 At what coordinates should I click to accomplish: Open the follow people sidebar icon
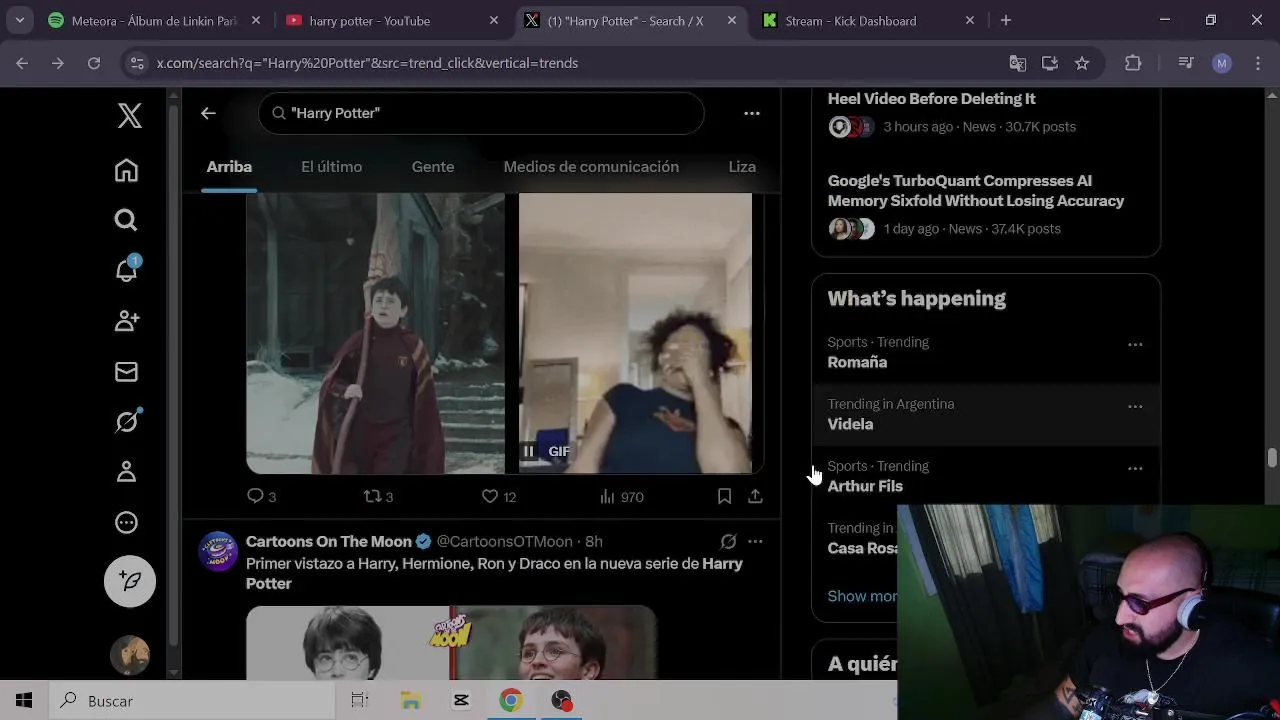coord(126,321)
